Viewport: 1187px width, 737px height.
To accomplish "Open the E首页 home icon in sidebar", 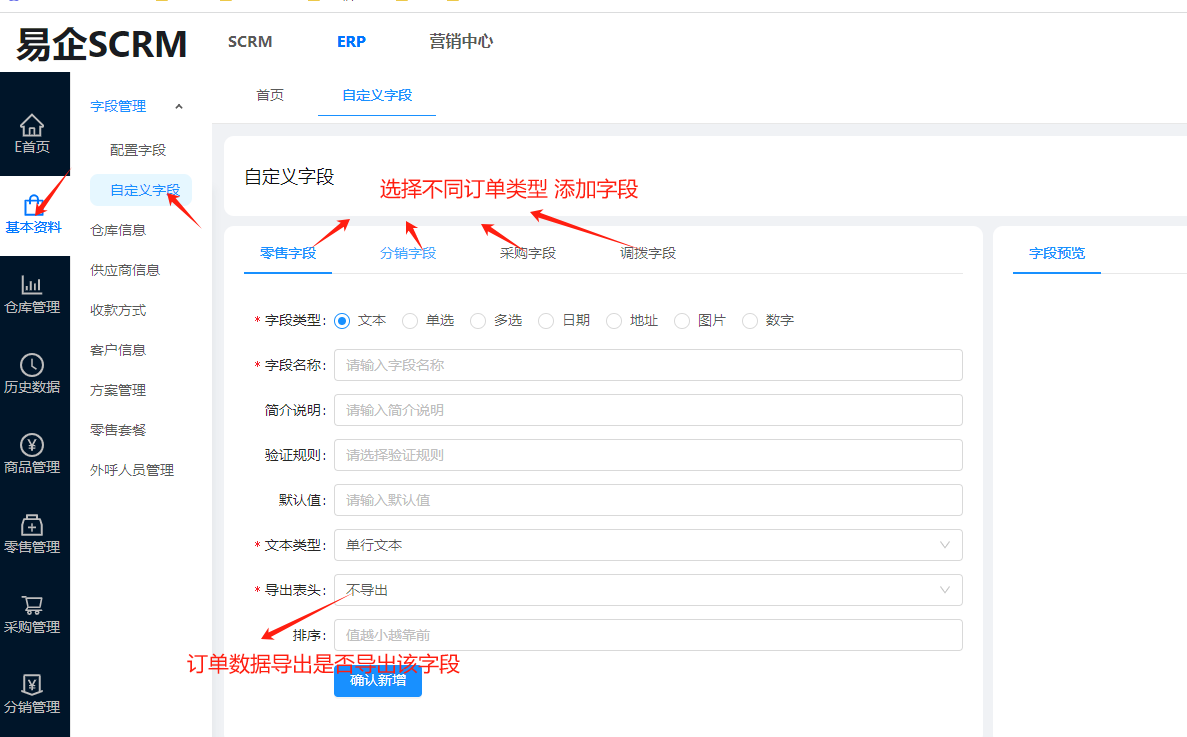I will tap(32, 125).
